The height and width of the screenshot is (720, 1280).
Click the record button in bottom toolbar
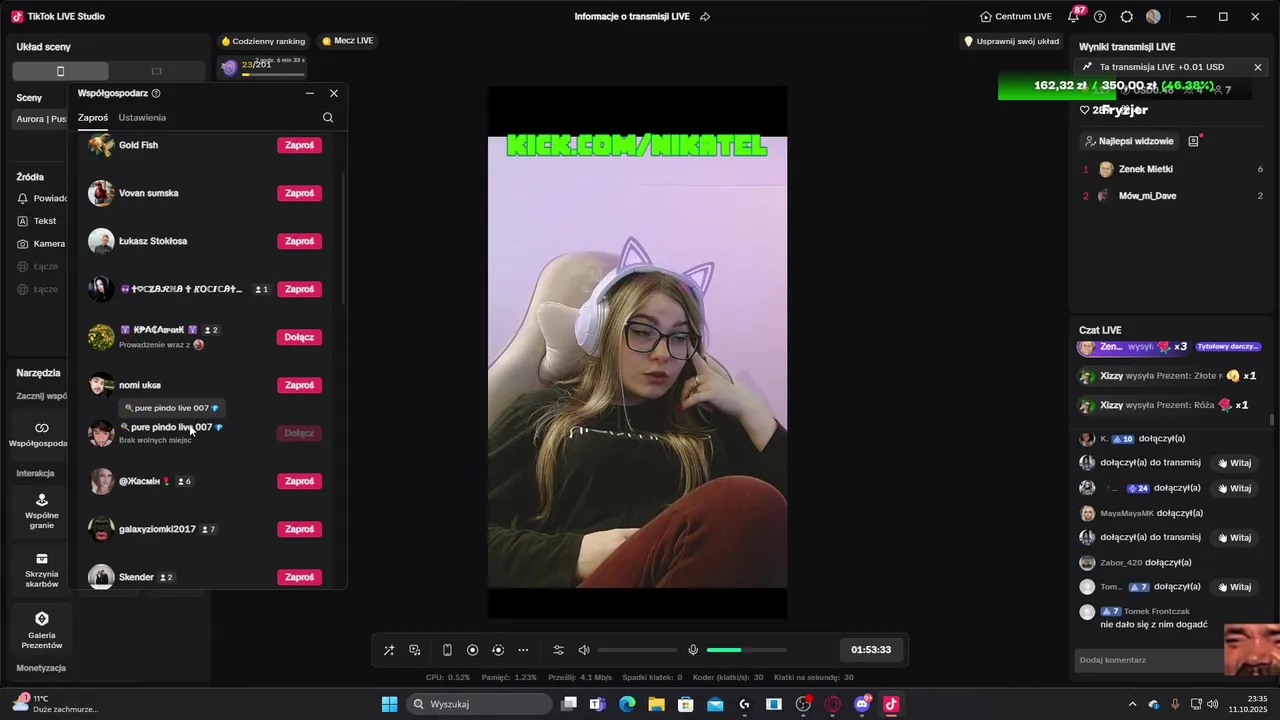[x=473, y=650]
